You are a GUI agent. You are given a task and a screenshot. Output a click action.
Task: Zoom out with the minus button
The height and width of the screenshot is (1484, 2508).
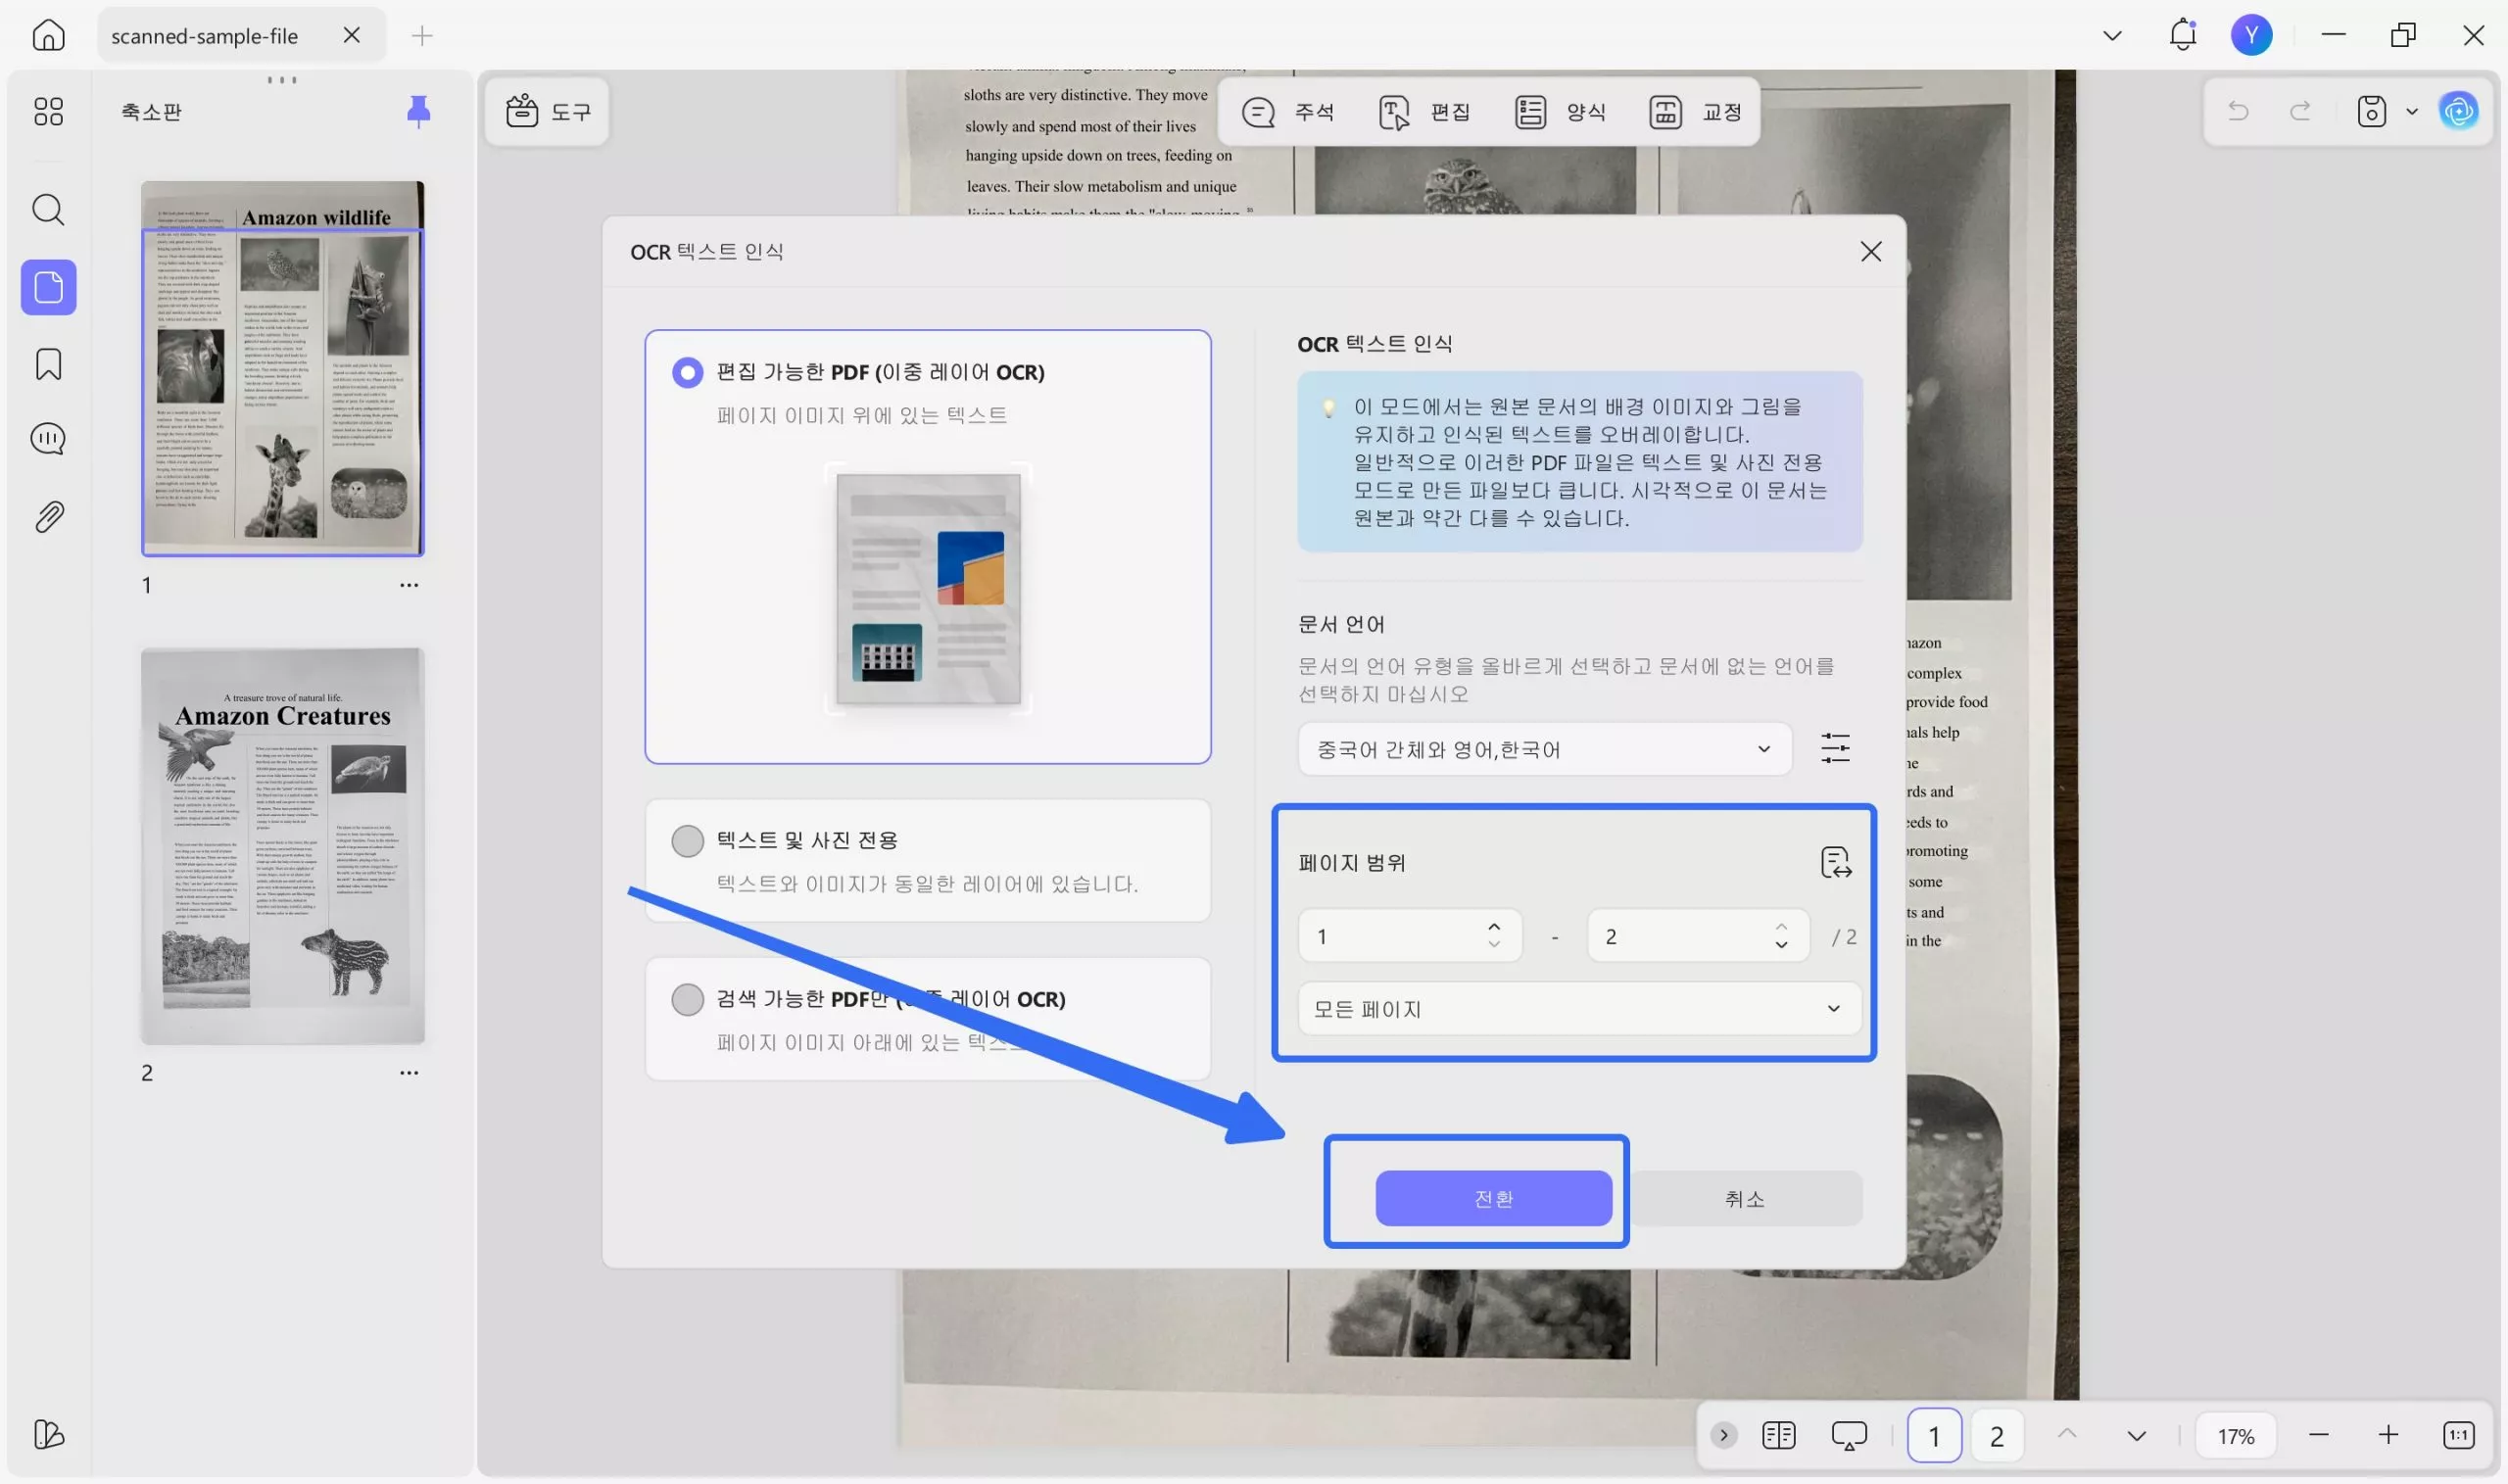(2318, 1436)
